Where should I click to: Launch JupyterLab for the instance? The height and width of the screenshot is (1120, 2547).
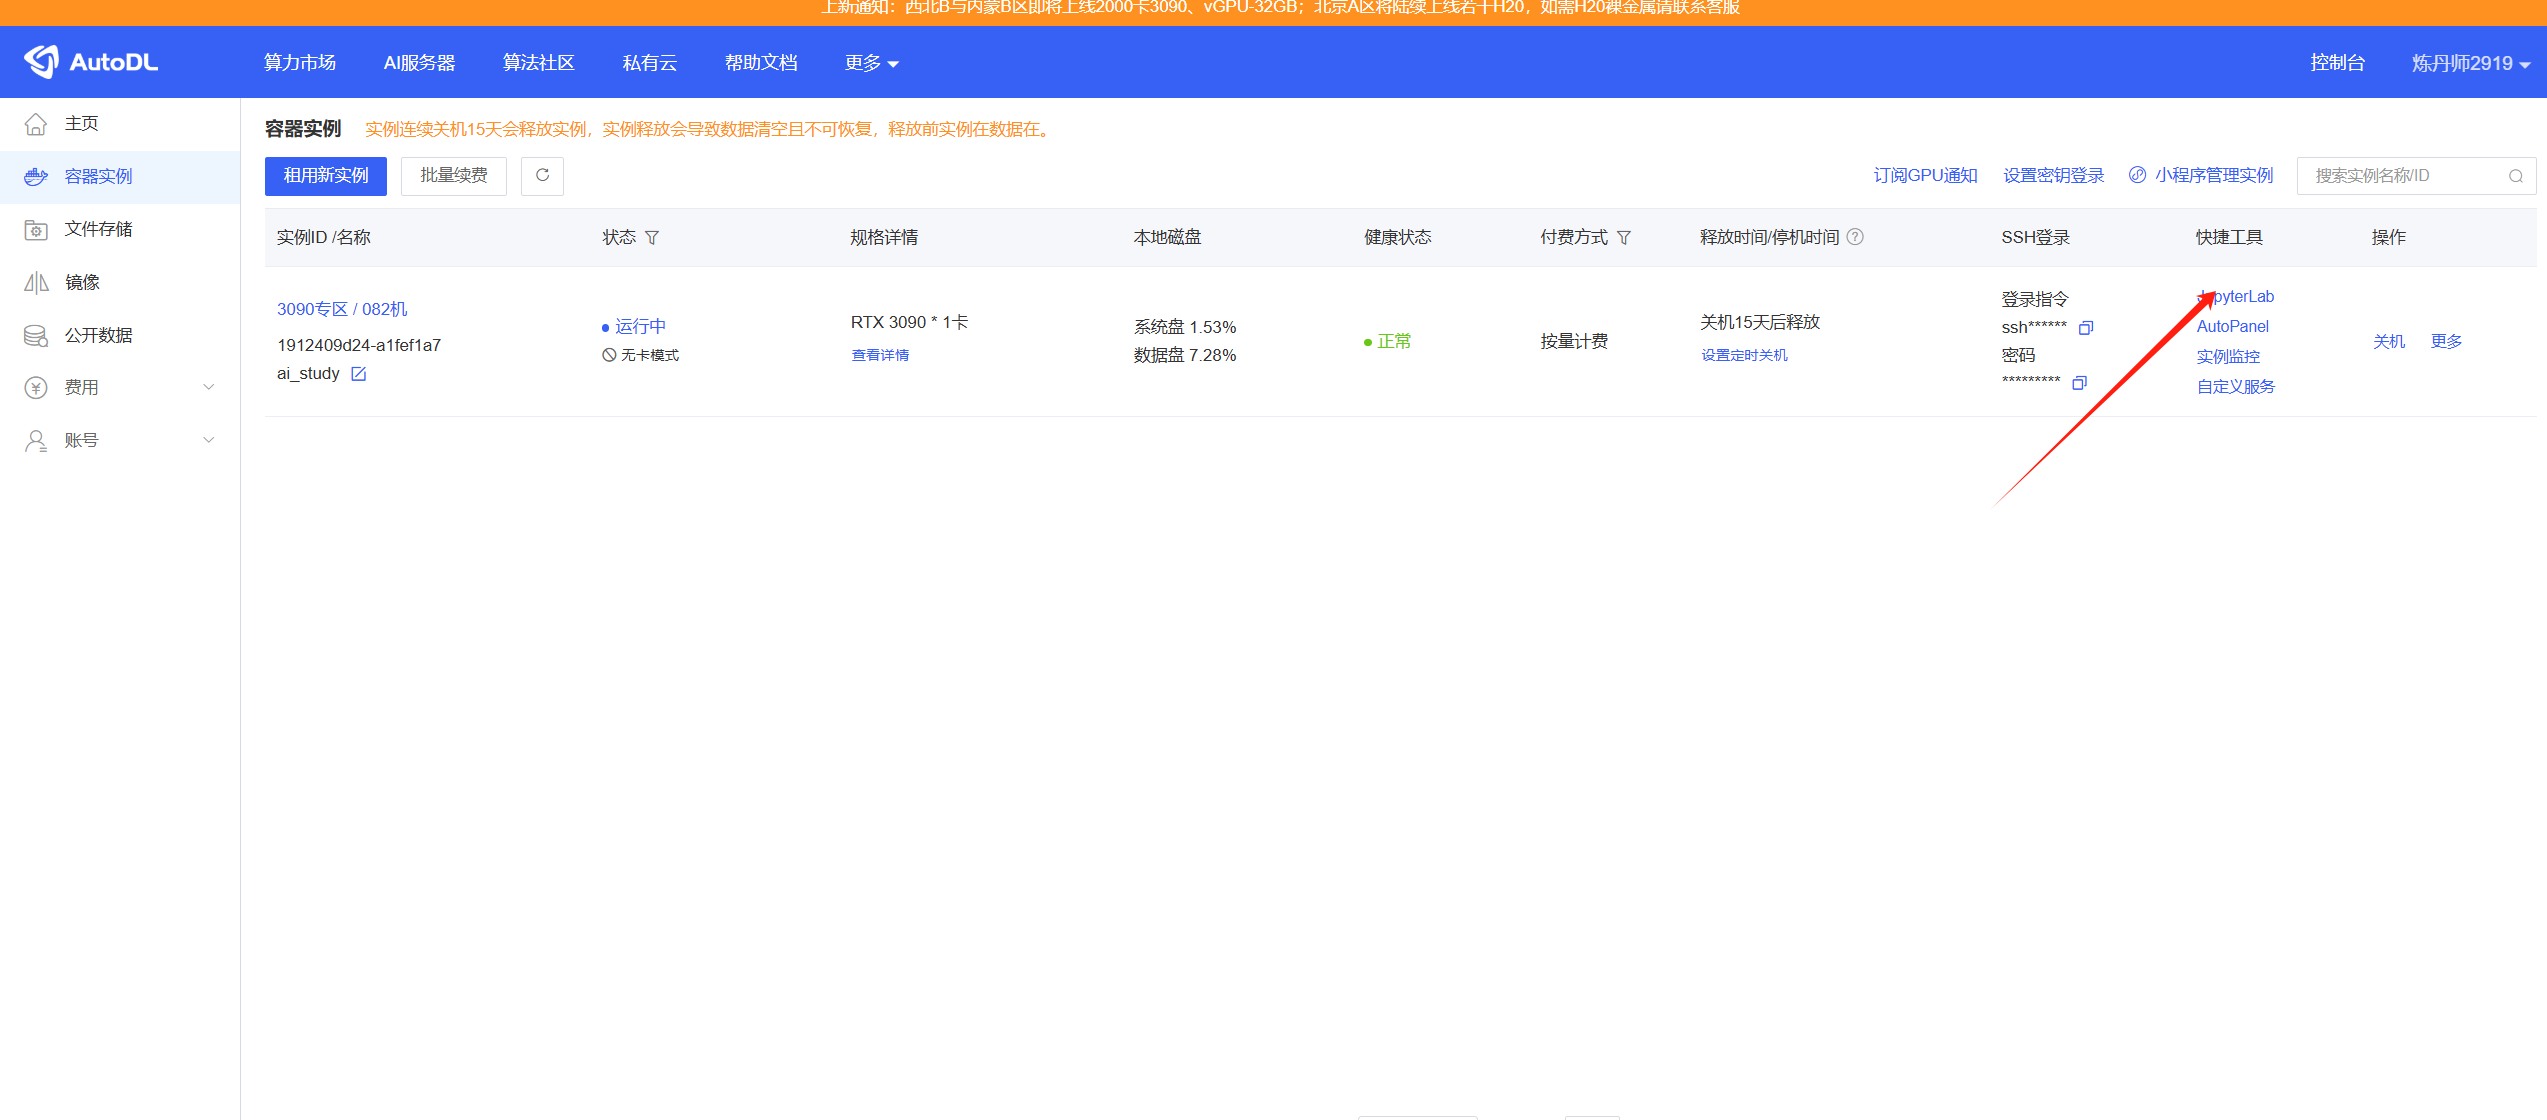[2235, 297]
